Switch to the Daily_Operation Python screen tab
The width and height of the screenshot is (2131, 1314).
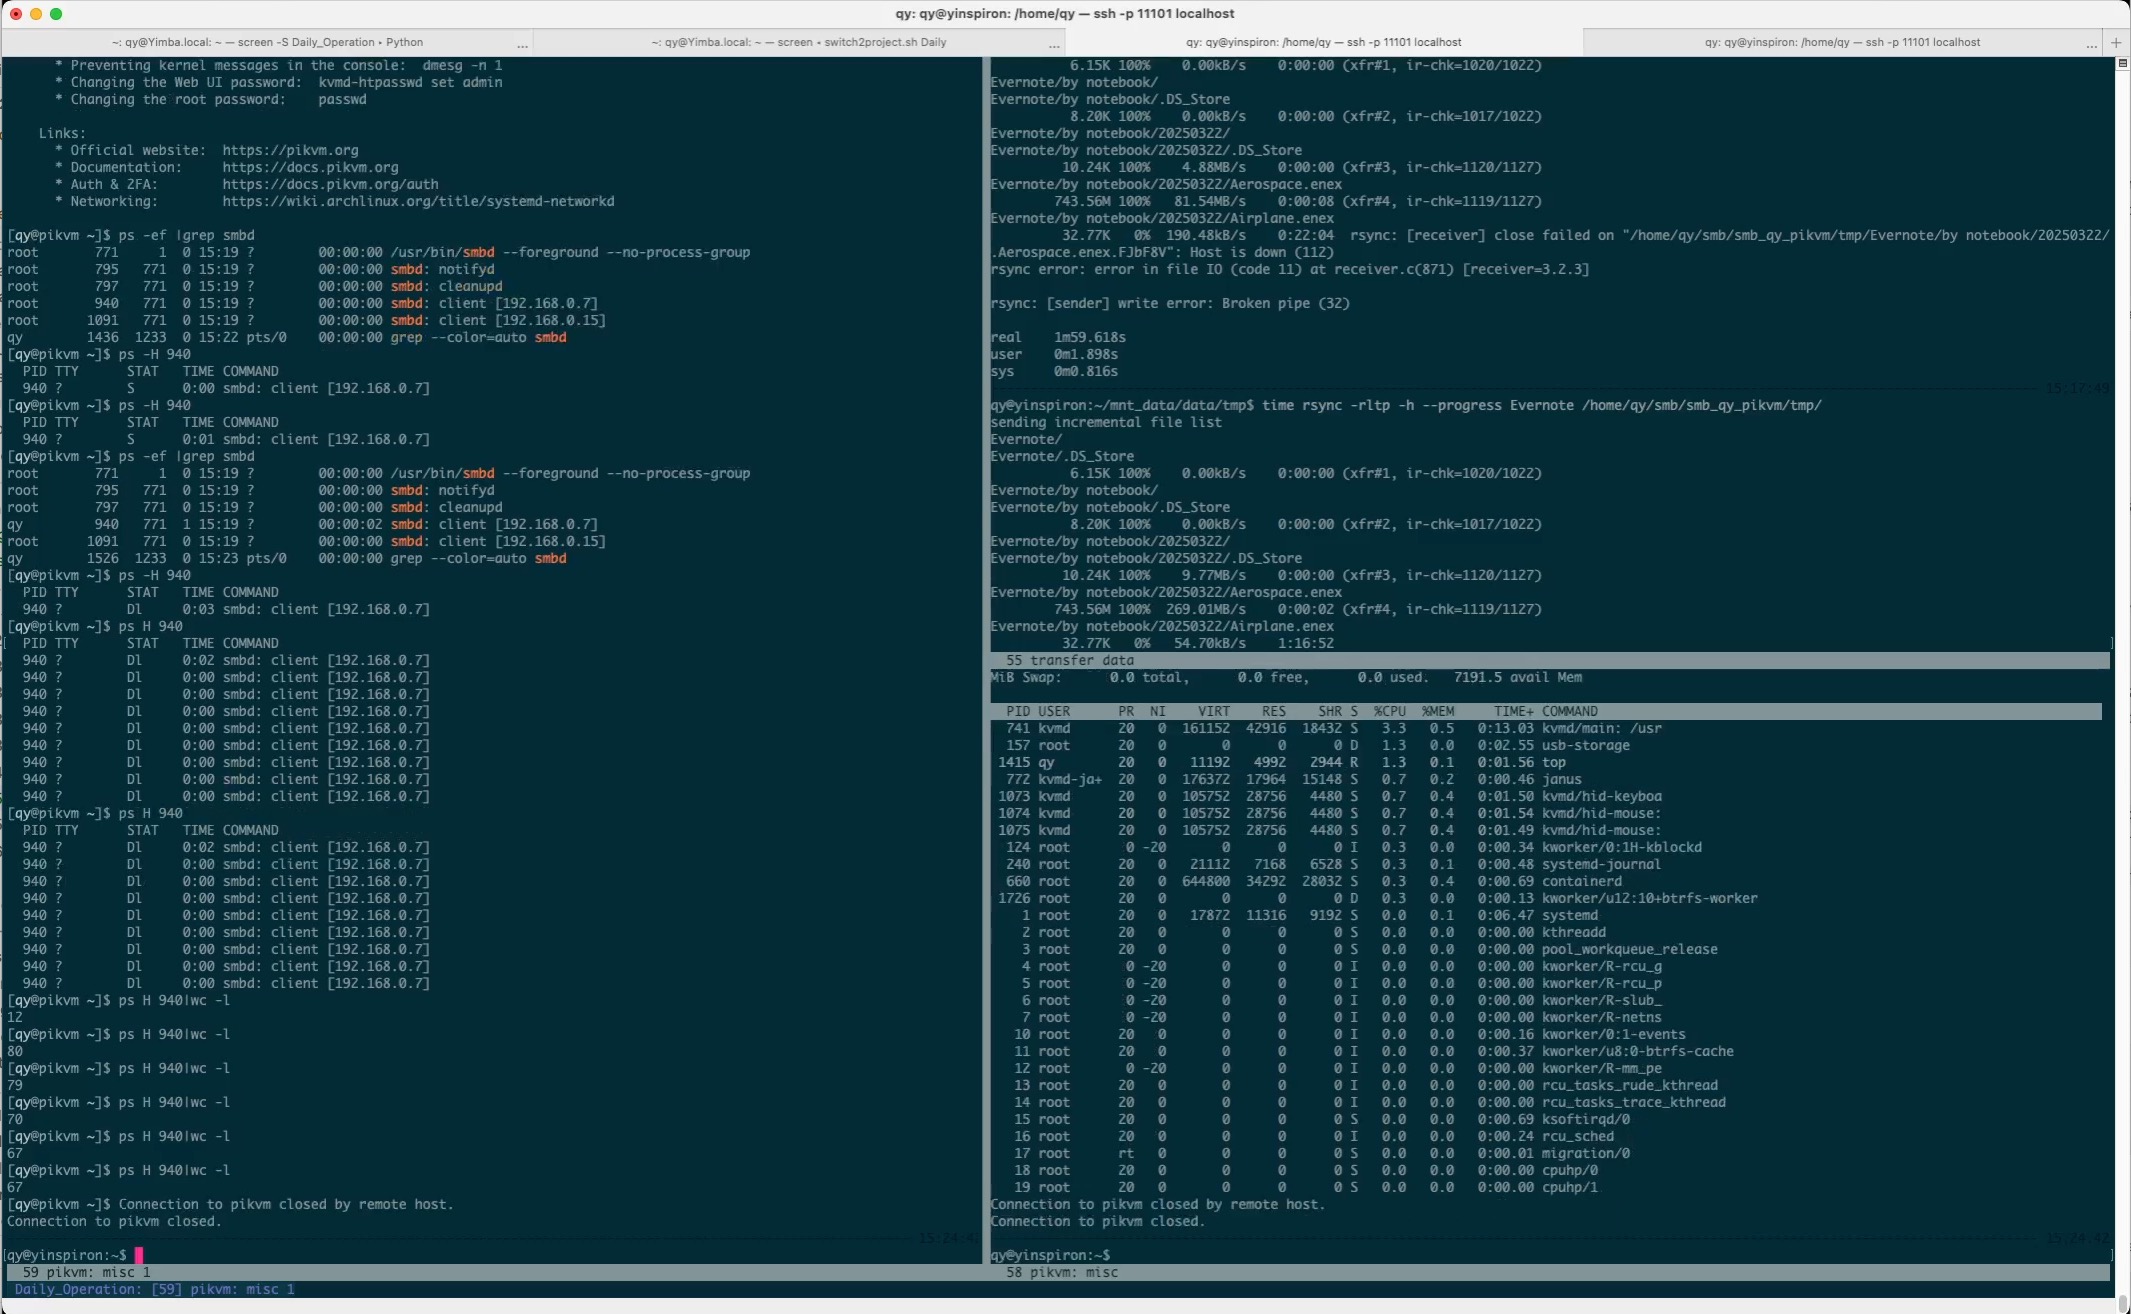[267, 42]
